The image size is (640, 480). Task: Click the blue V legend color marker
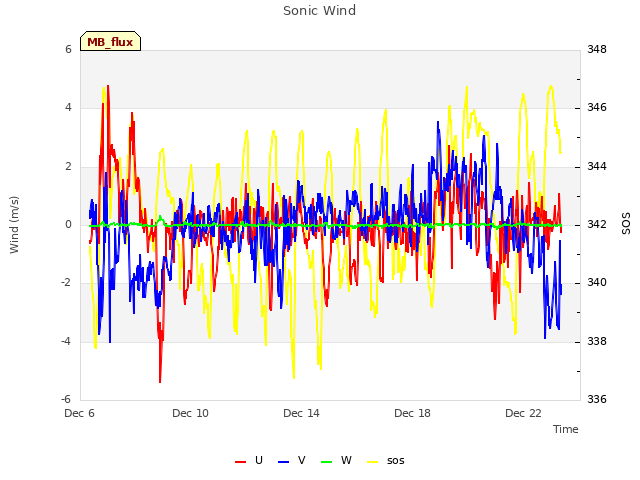point(283,462)
